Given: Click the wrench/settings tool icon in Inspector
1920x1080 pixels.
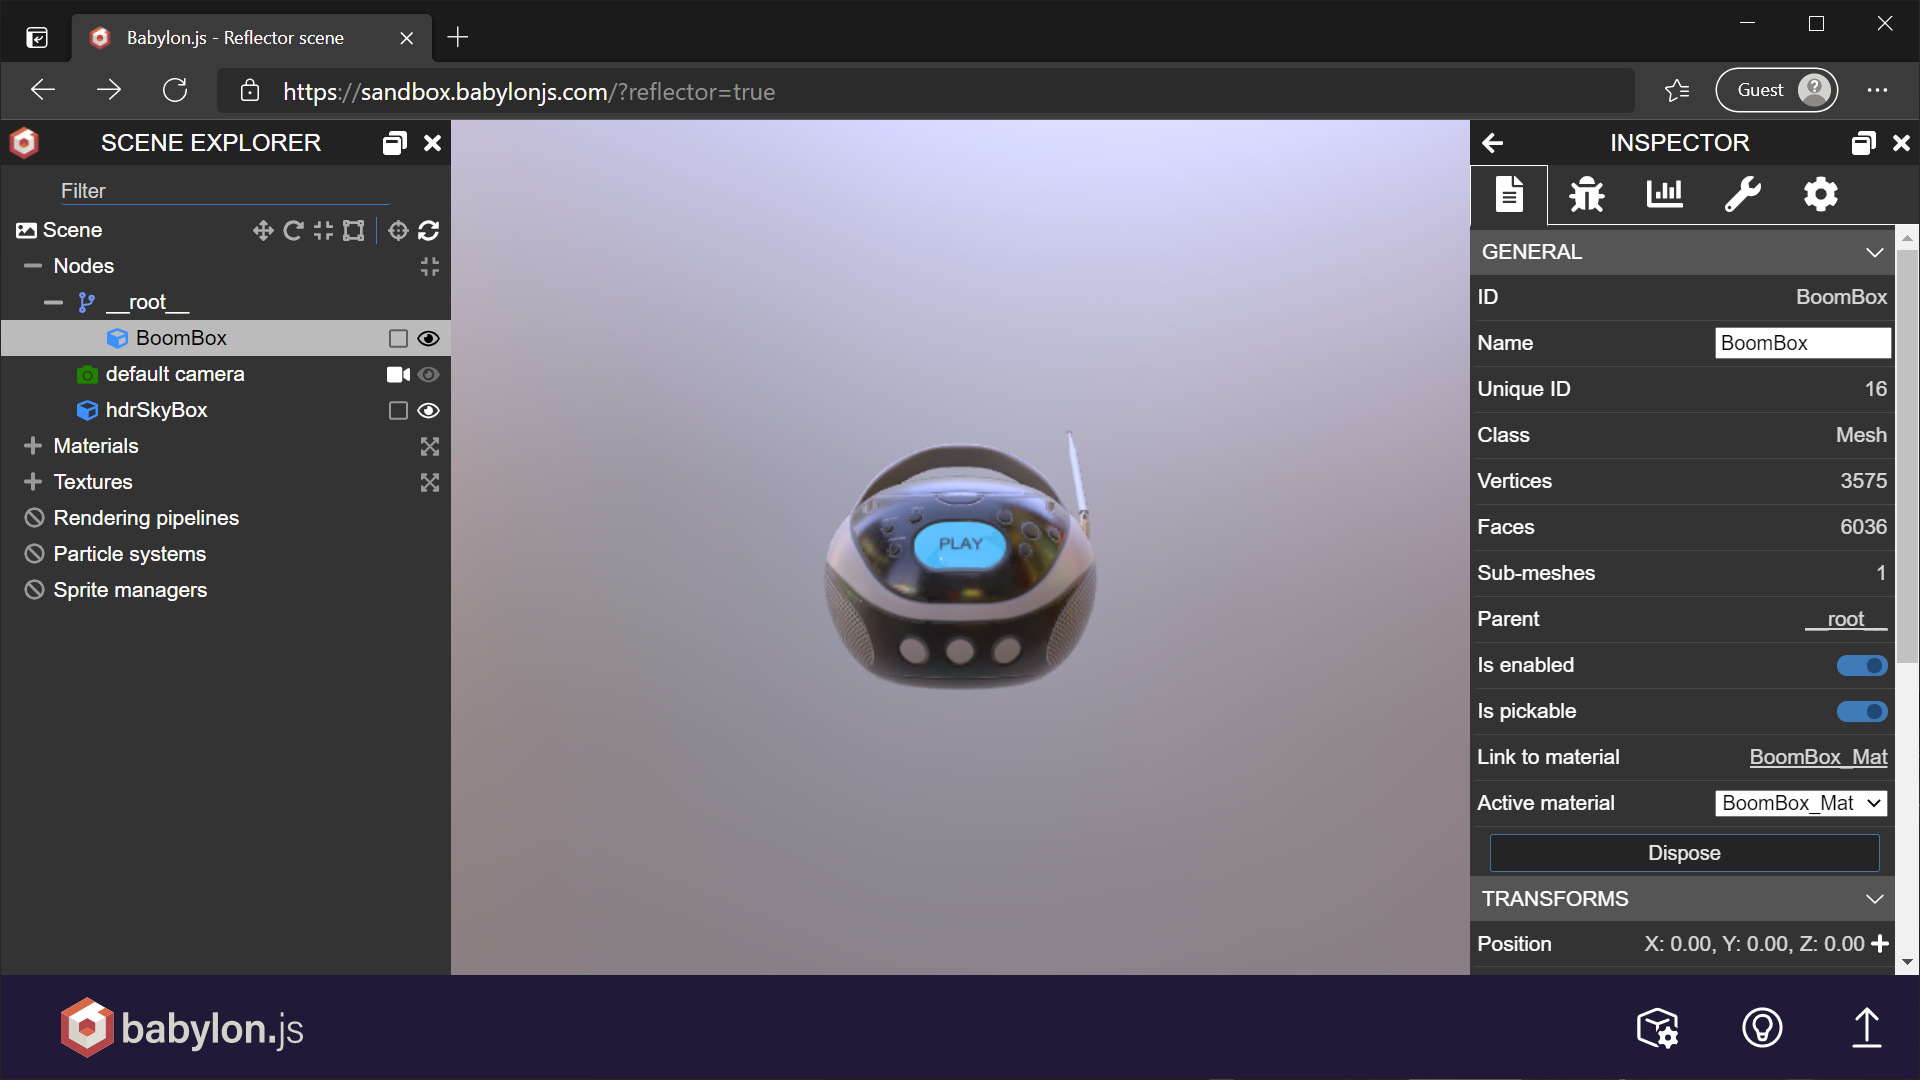Looking at the screenshot, I should [x=1743, y=195].
